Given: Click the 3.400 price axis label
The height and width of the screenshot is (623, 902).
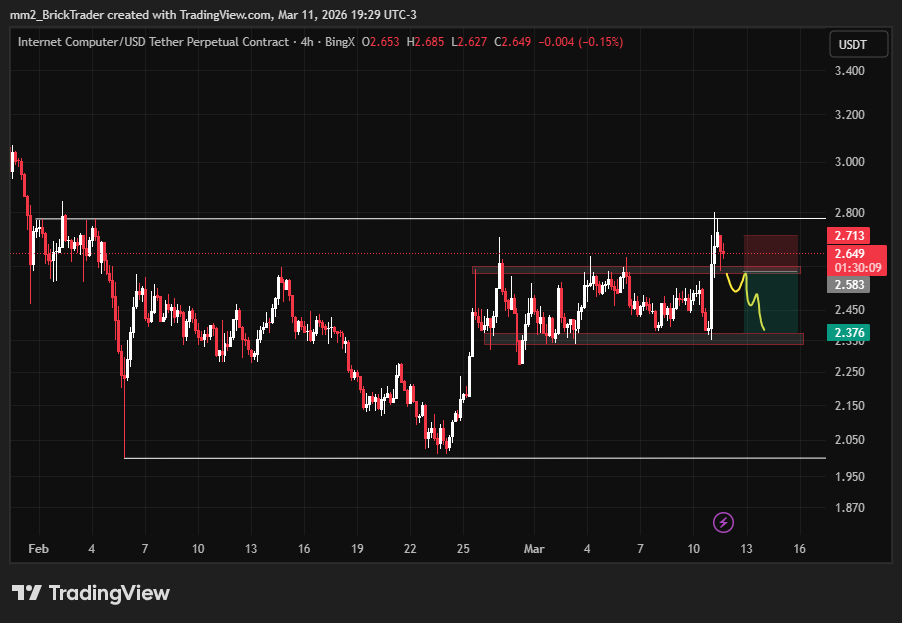Looking at the screenshot, I should tap(850, 71).
